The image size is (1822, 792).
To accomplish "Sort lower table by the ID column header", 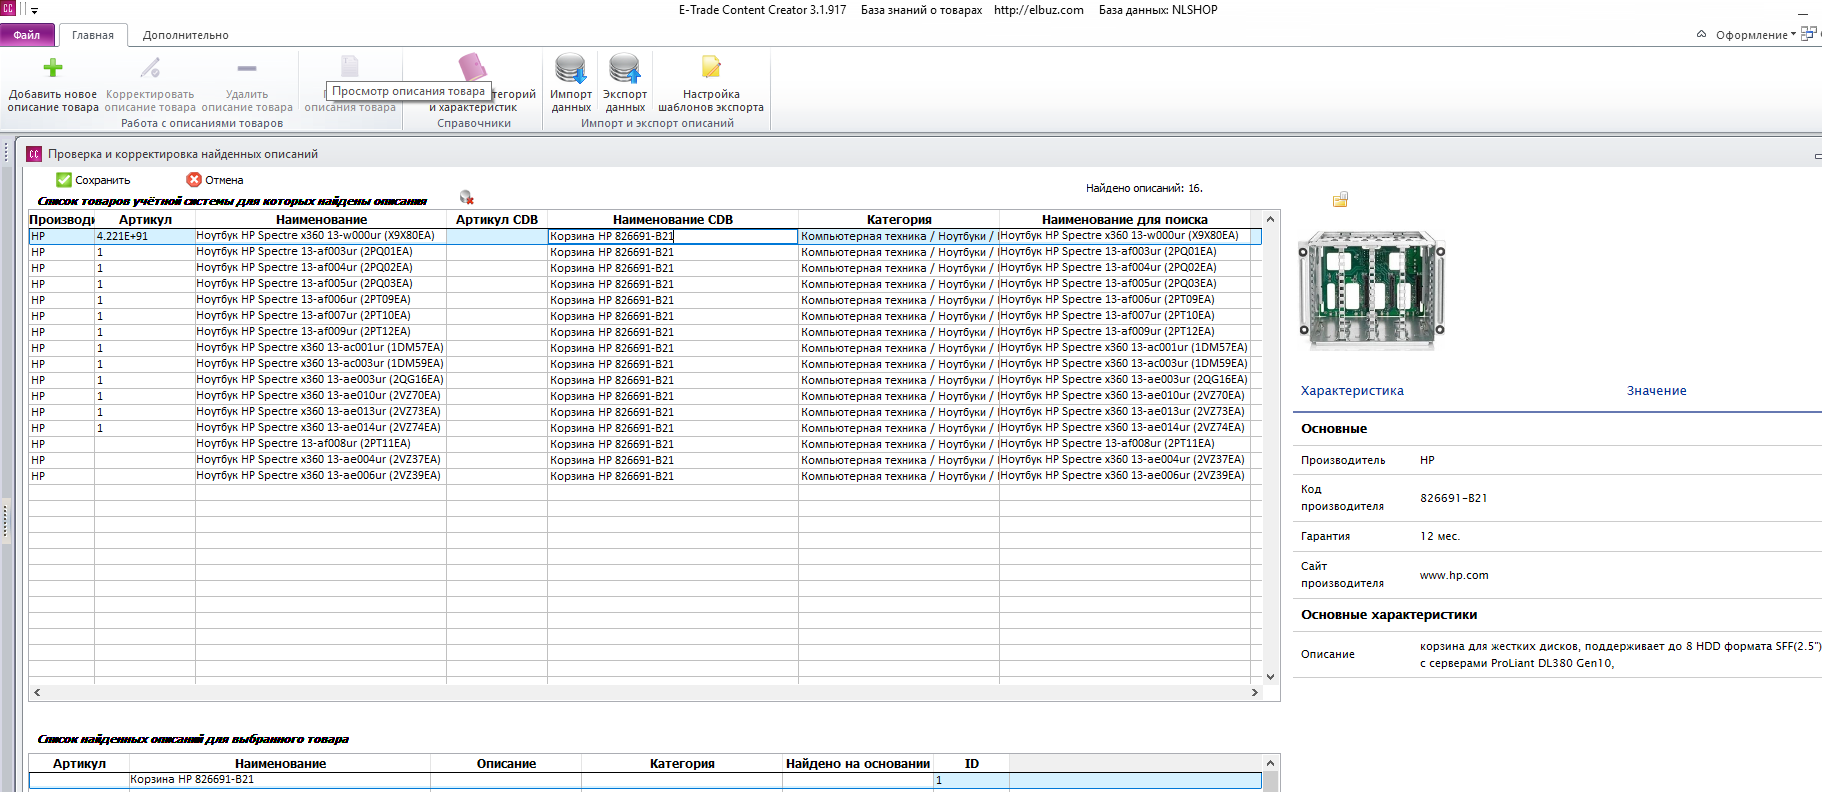I will tap(971, 763).
